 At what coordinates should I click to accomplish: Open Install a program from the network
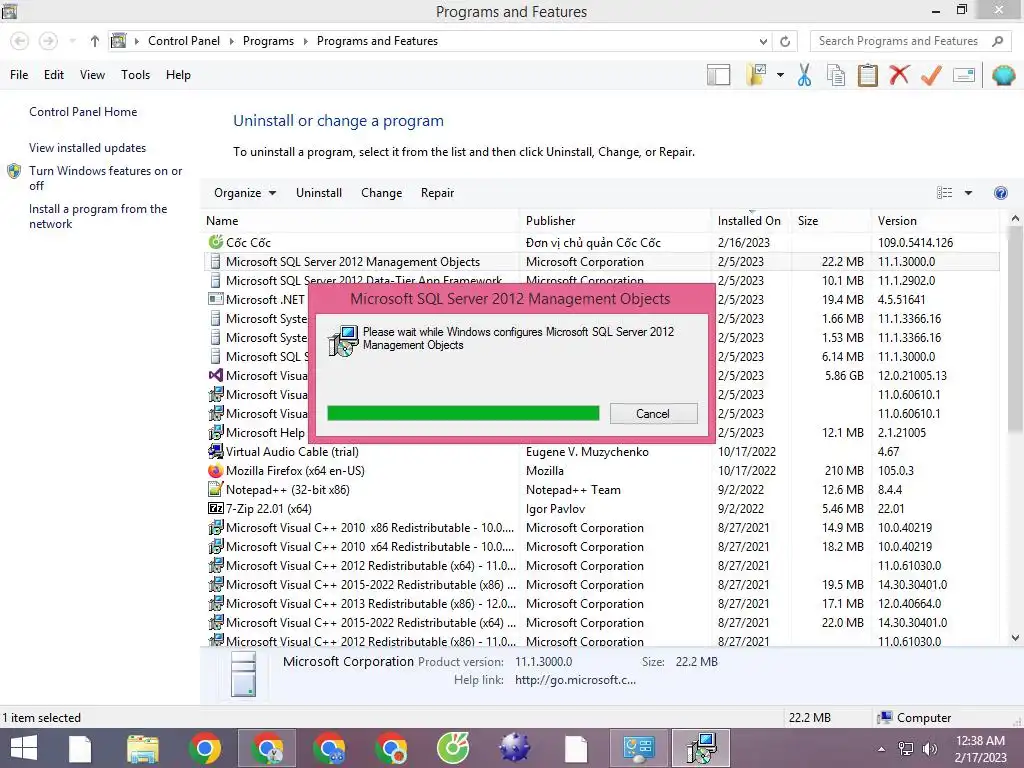(98, 216)
